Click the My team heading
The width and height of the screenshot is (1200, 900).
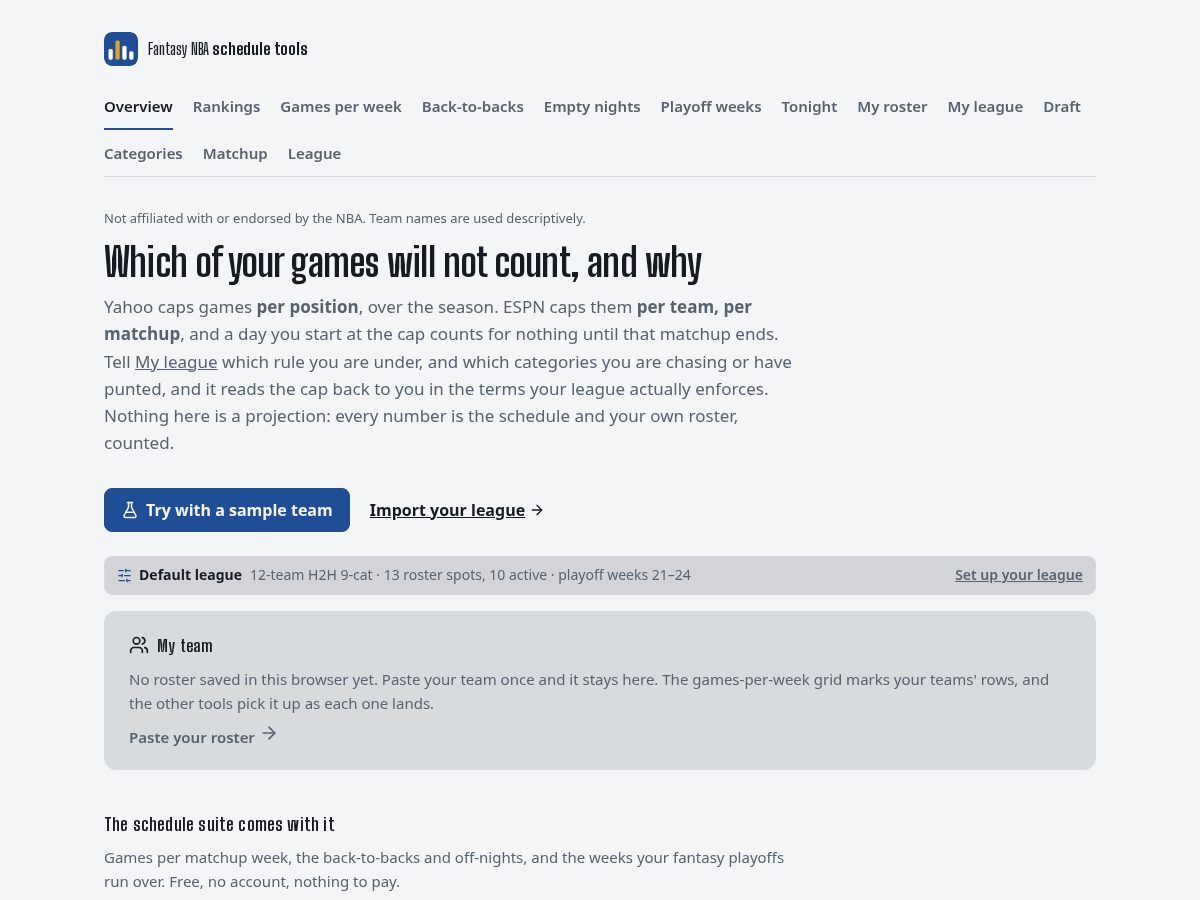click(x=185, y=646)
